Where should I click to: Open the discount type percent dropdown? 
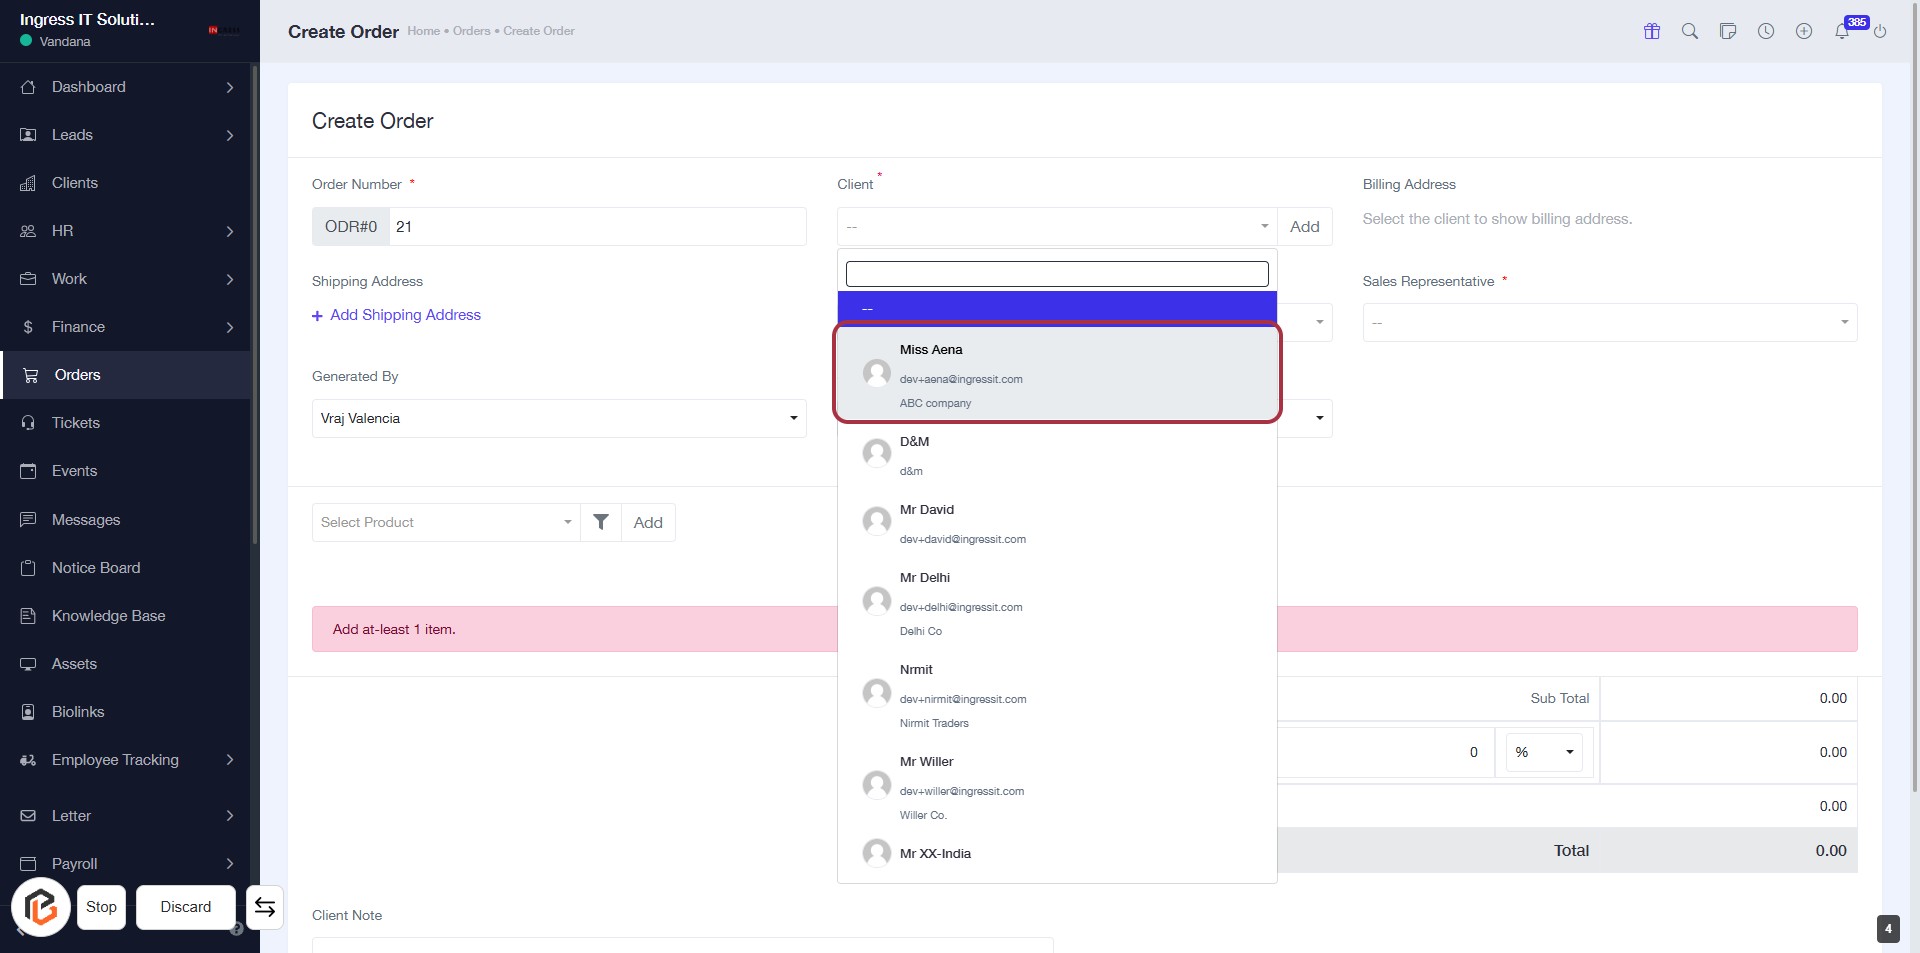coord(1544,752)
